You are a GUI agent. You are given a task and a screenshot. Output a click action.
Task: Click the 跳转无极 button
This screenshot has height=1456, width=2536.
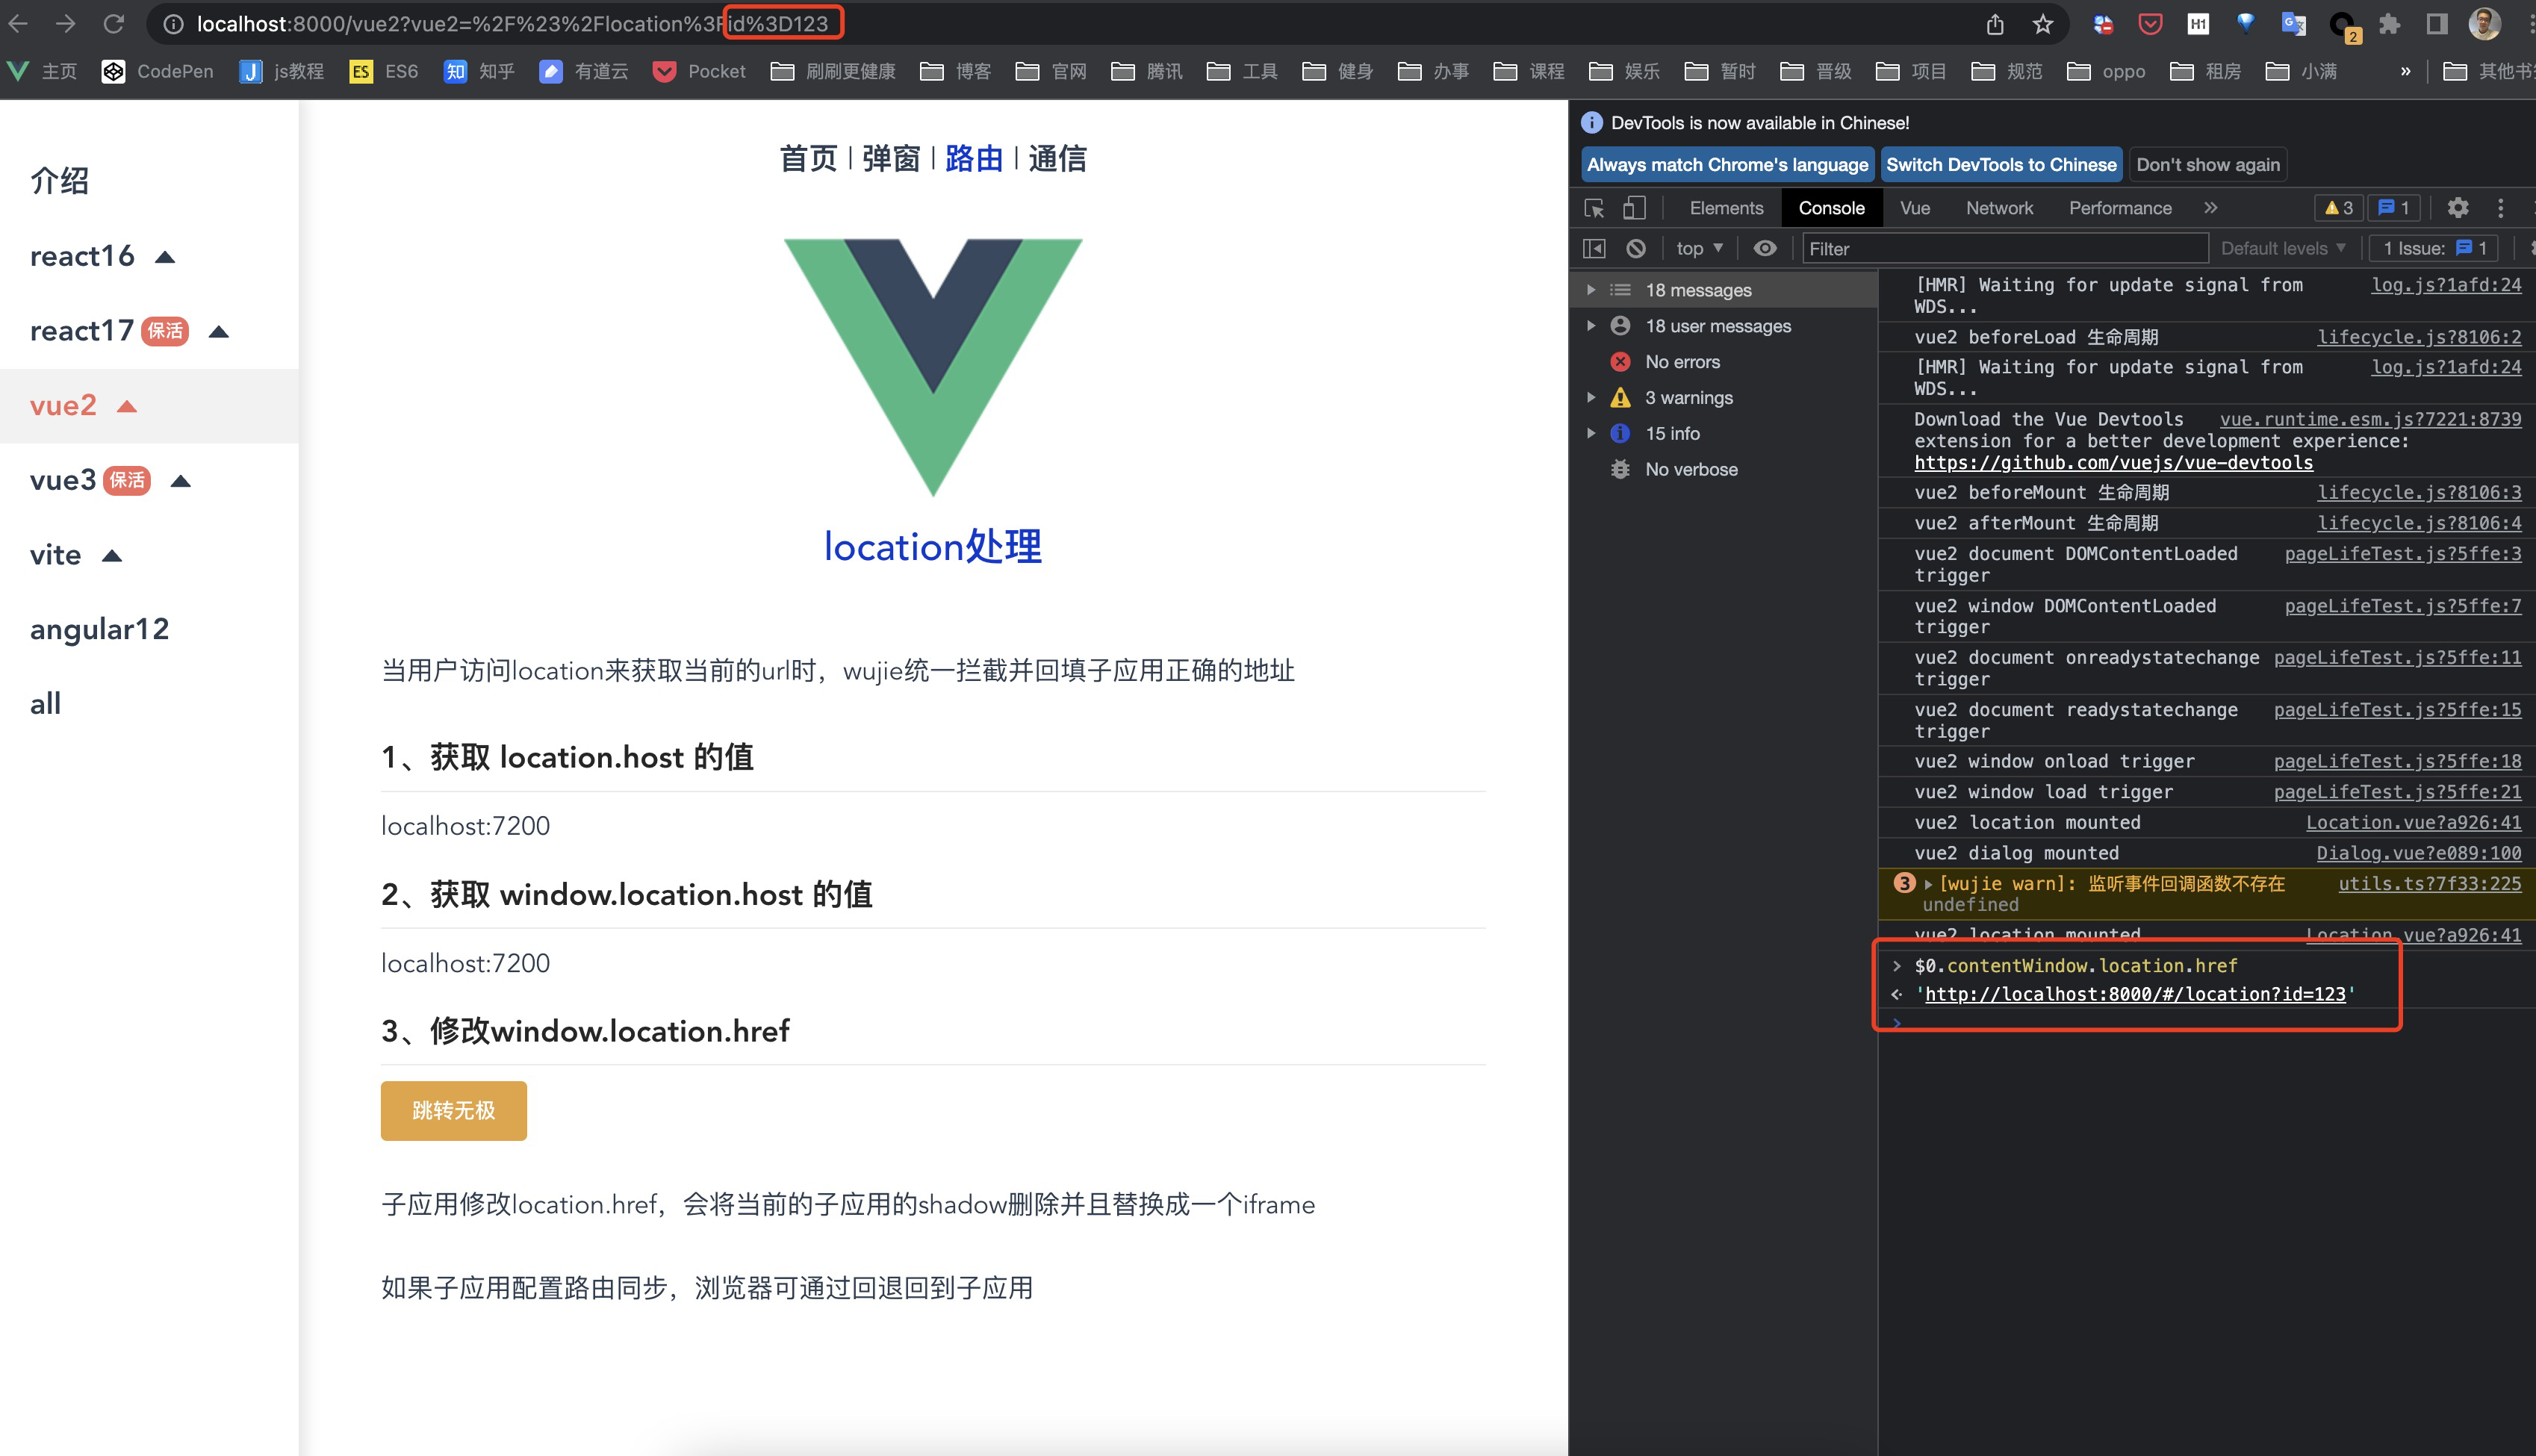point(453,1110)
